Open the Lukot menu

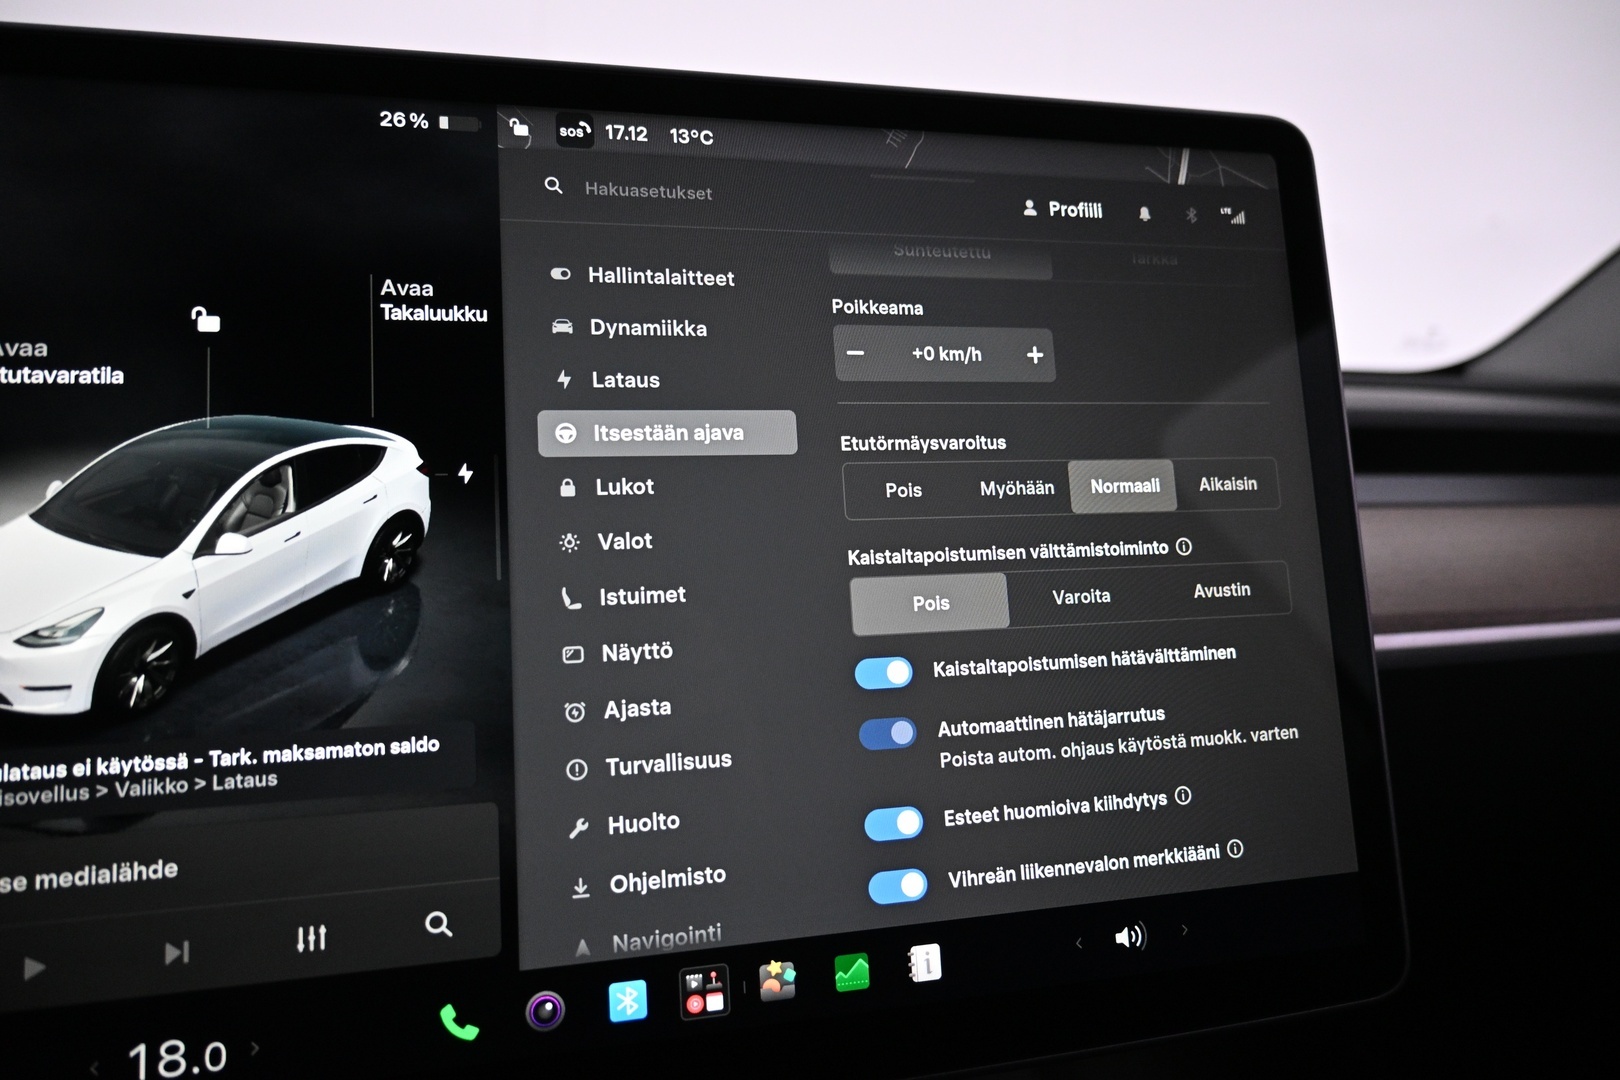coord(606,487)
